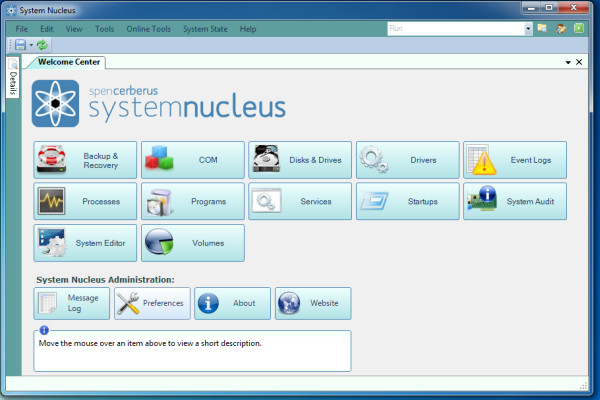Screen dimensions: 600x400
Task: Click the Processes heartbeat monitor icon
Action: (51, 201)
